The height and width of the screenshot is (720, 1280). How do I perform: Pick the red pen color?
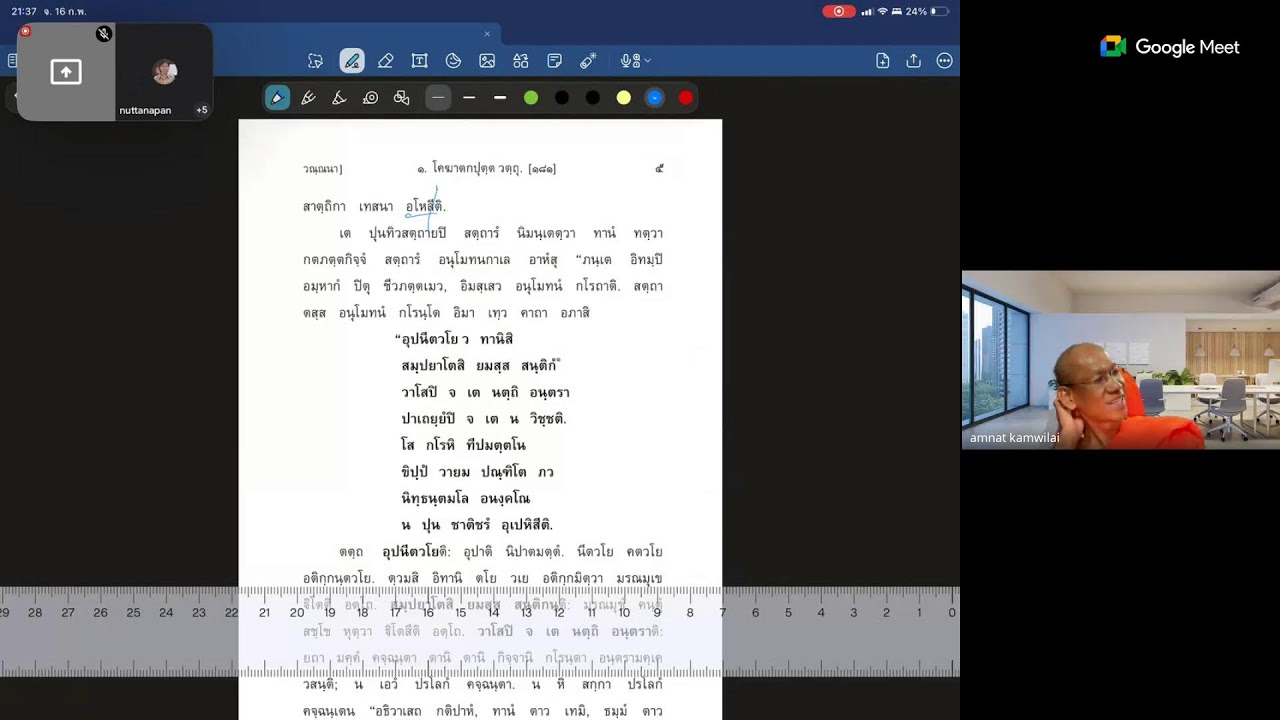686,98
